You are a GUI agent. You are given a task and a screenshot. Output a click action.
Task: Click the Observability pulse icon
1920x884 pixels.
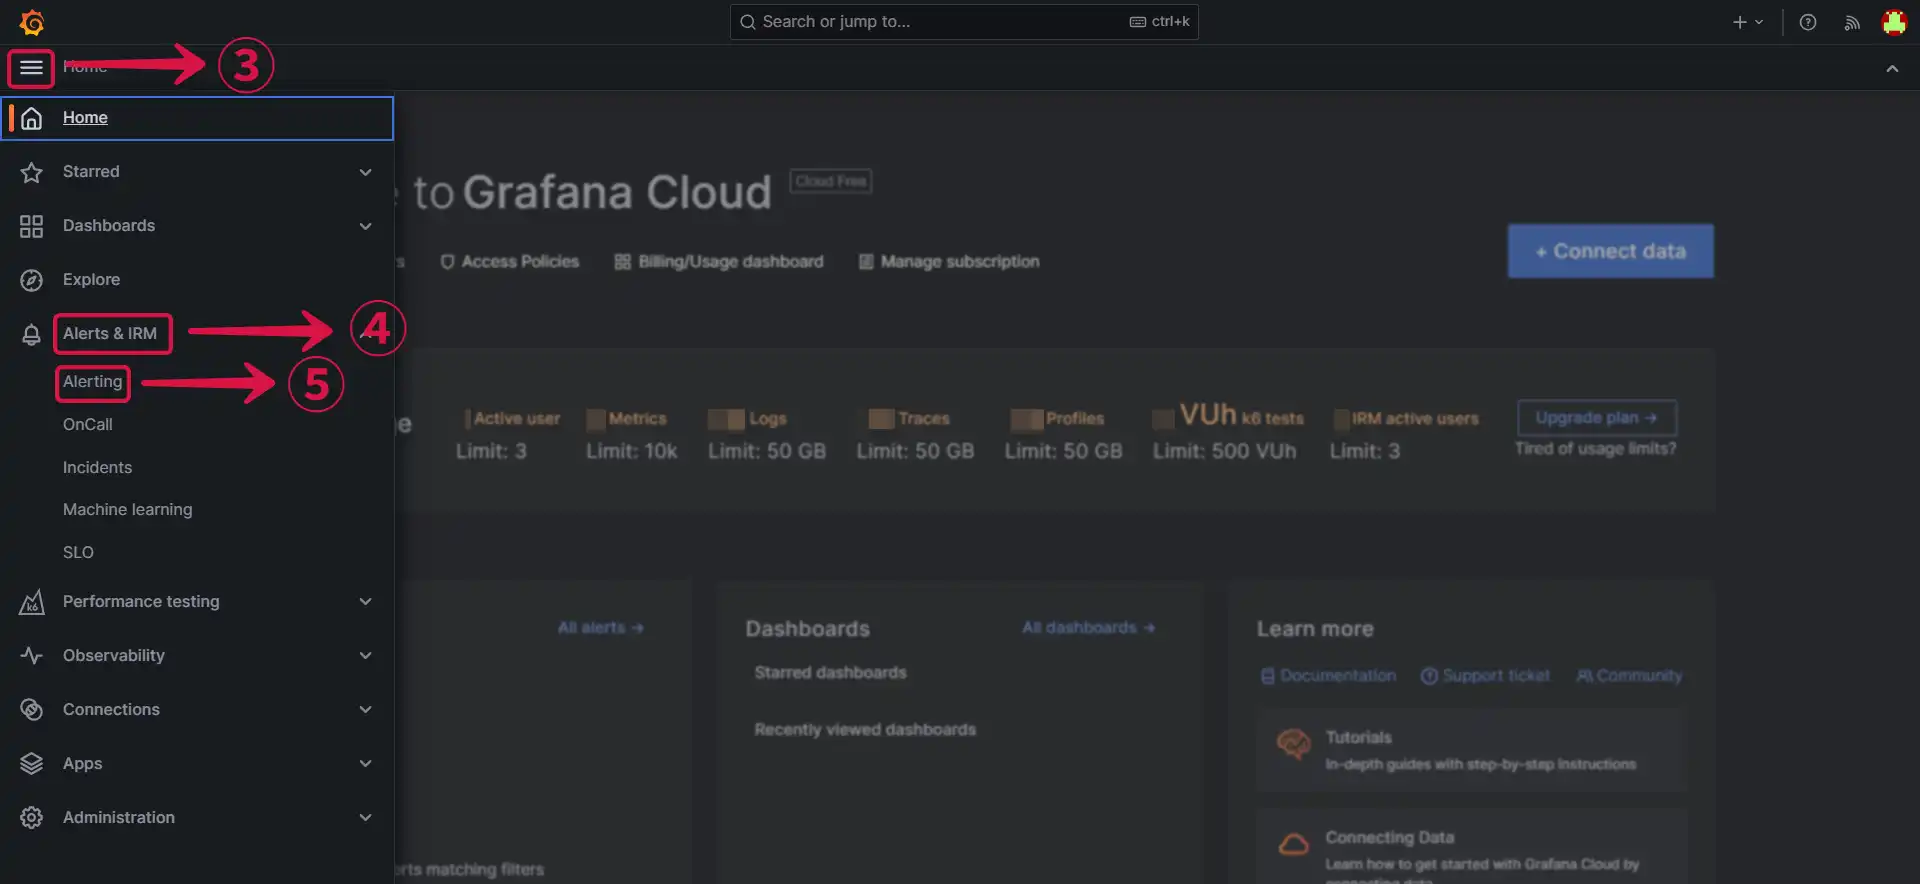tap(32, 656)
